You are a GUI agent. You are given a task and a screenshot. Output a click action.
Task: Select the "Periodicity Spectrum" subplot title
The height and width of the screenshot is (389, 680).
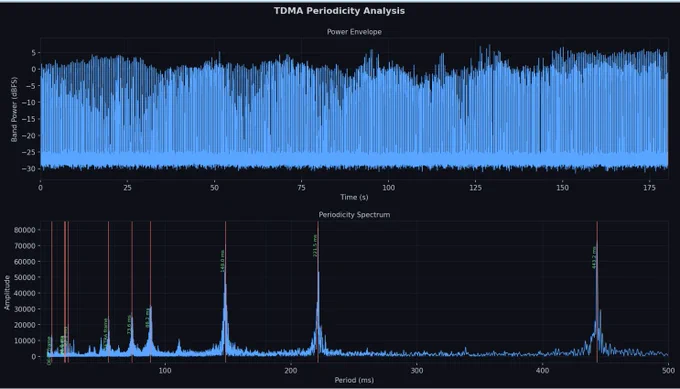coord(354,215)
